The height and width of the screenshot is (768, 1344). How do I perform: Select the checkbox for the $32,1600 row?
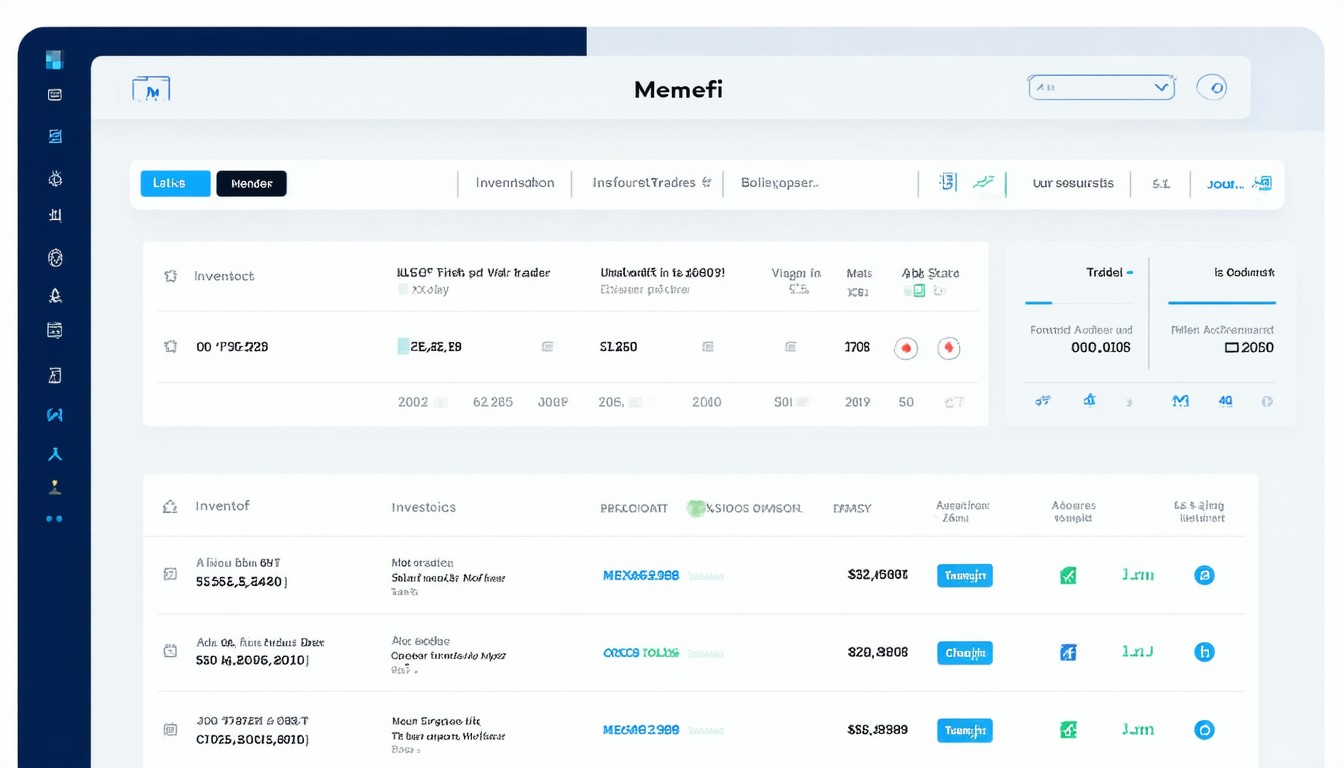tap(170, 574)
